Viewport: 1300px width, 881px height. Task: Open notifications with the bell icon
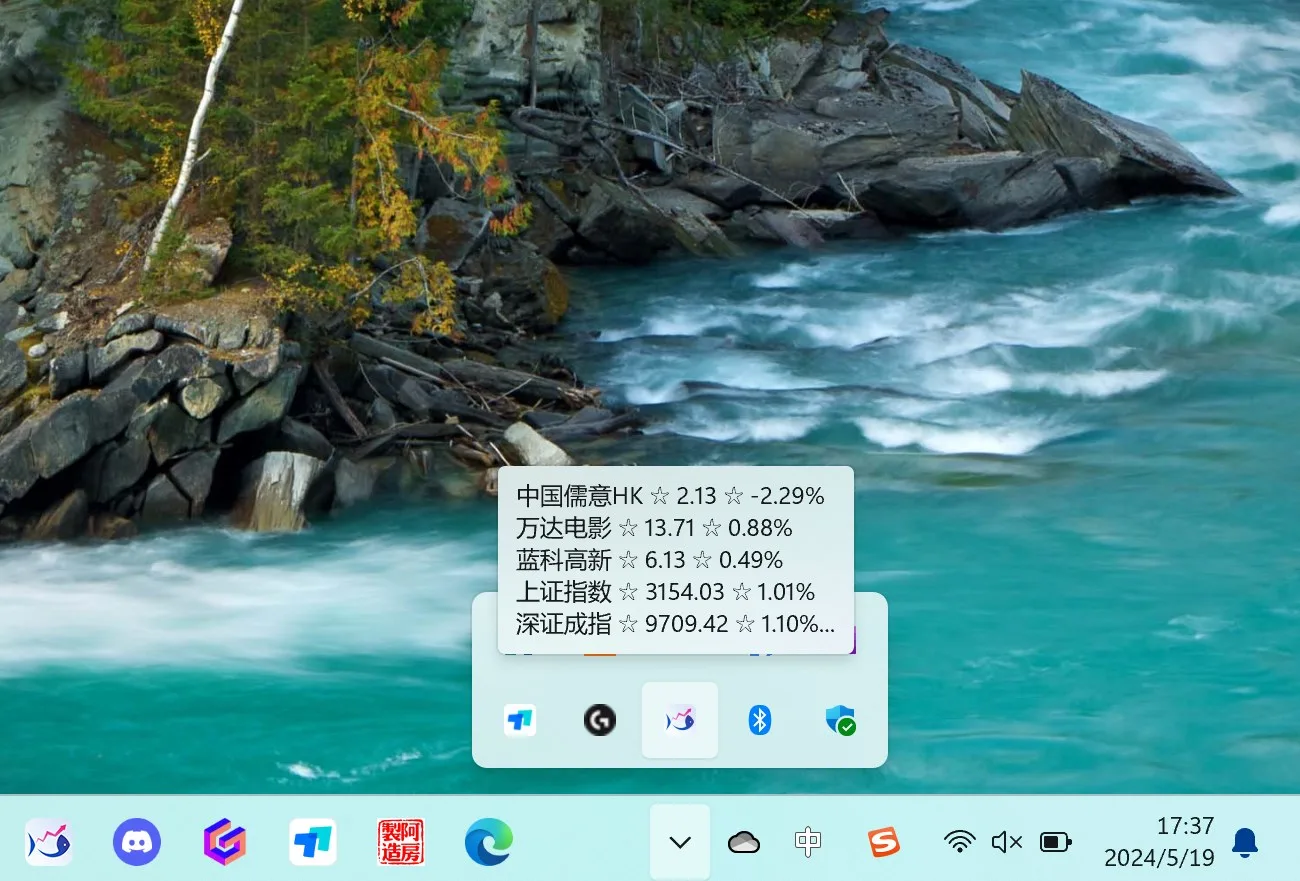[x=1245, y=842]
